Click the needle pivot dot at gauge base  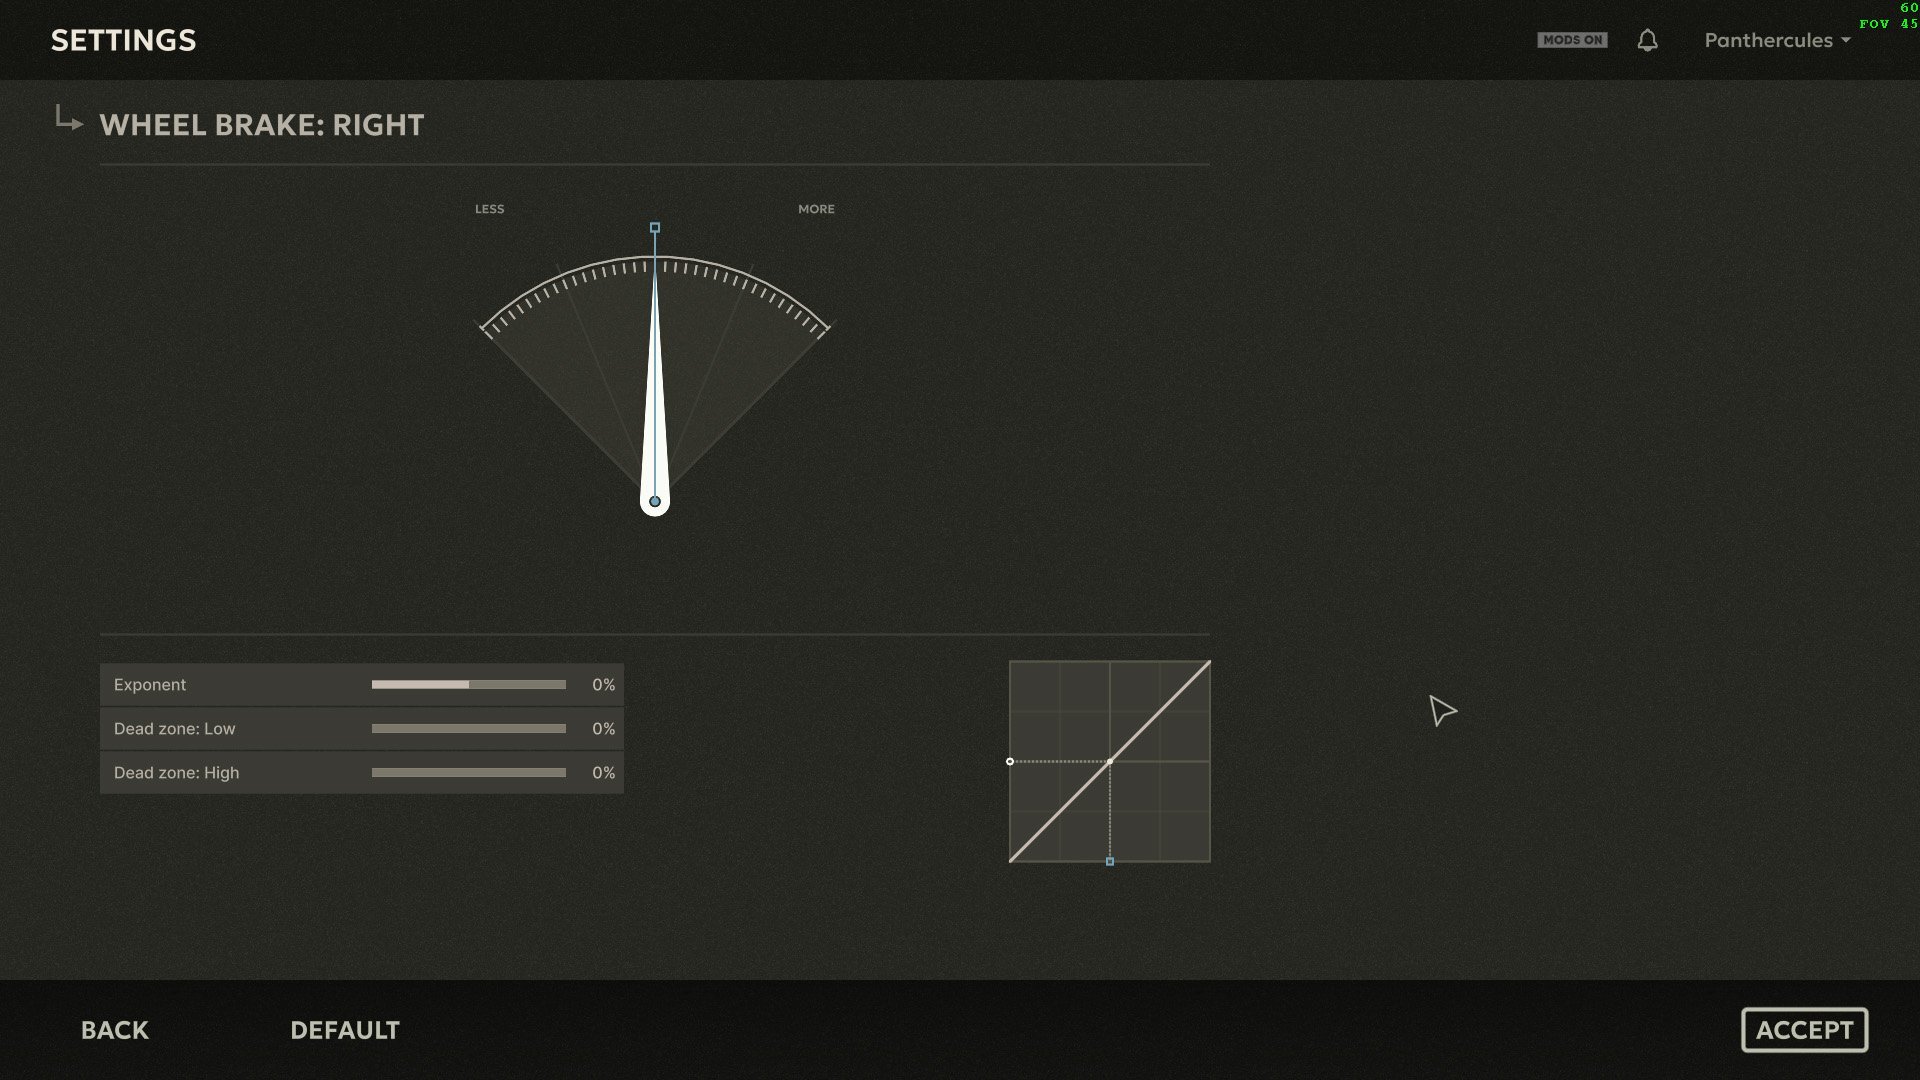click(655, 501)
